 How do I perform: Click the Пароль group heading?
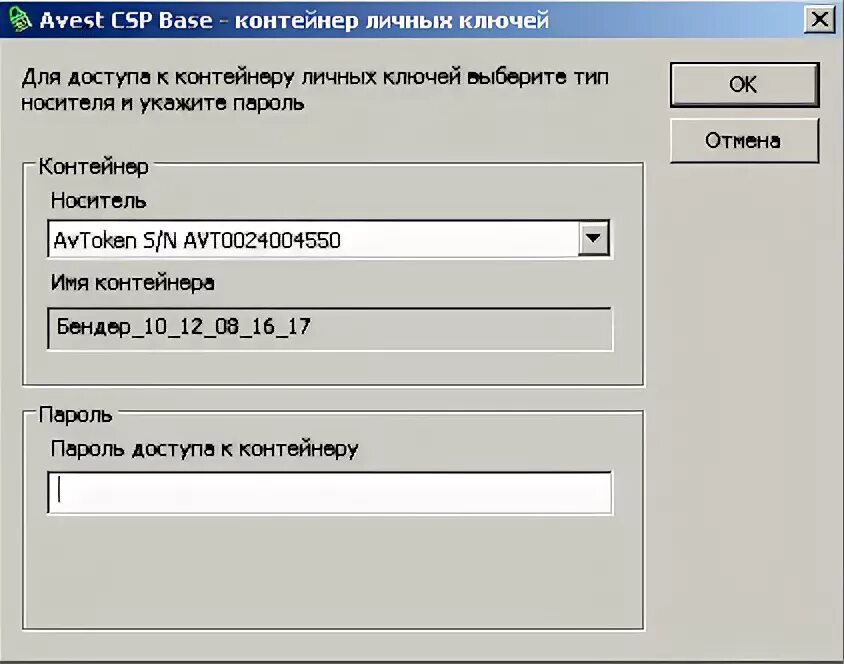click(75, 415)
